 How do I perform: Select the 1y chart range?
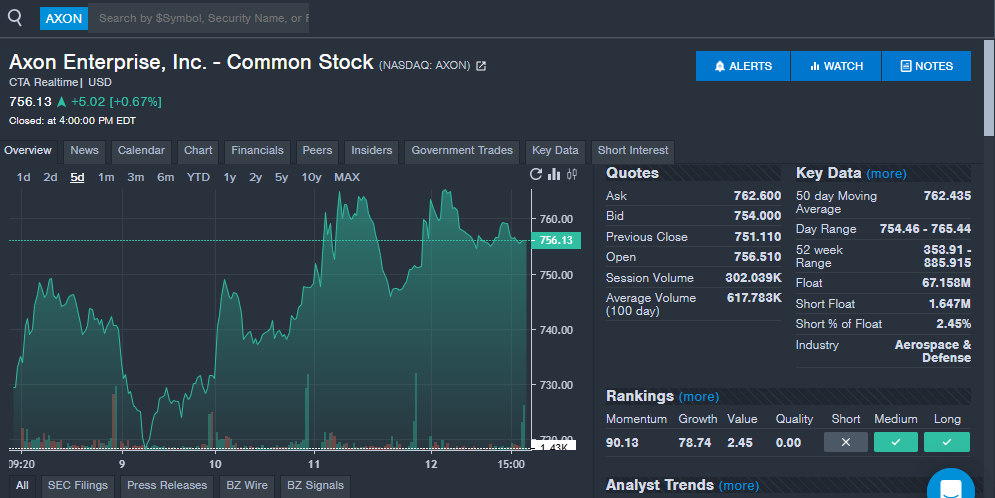tap(230, 177)
